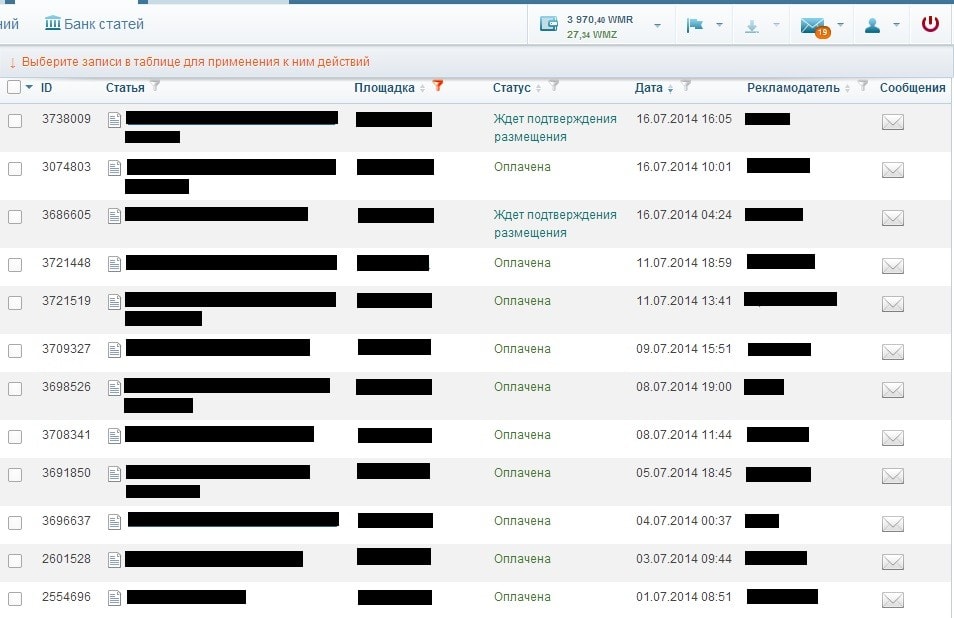Sort ascending/descending arrows beside Статус
954x618 pixels.
[538, 89]
